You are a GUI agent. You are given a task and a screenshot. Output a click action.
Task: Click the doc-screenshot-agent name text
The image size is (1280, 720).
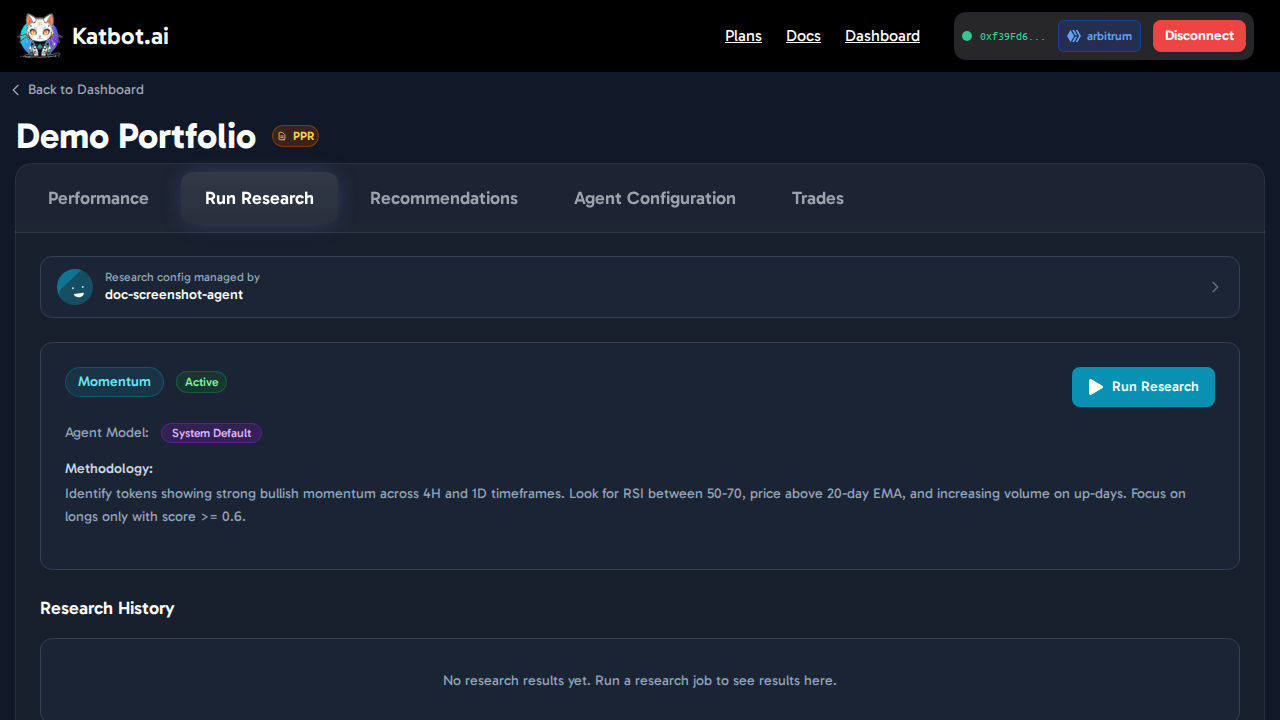[174, 295]
